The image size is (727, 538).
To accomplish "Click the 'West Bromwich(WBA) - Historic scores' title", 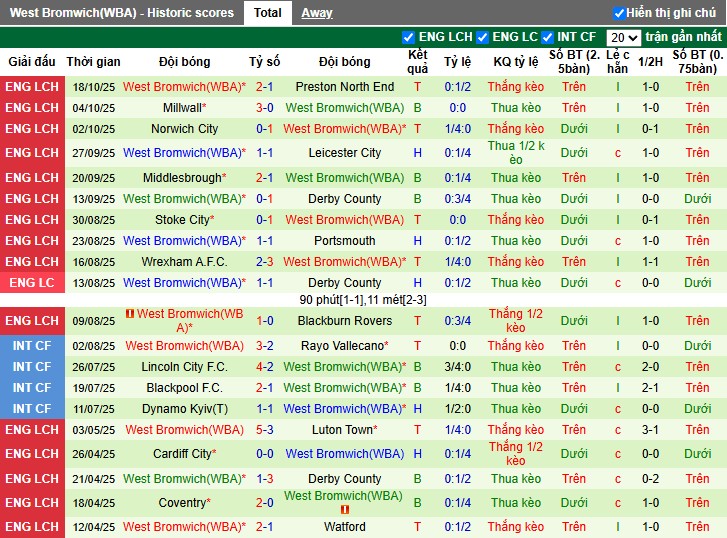I will (122, 13).
